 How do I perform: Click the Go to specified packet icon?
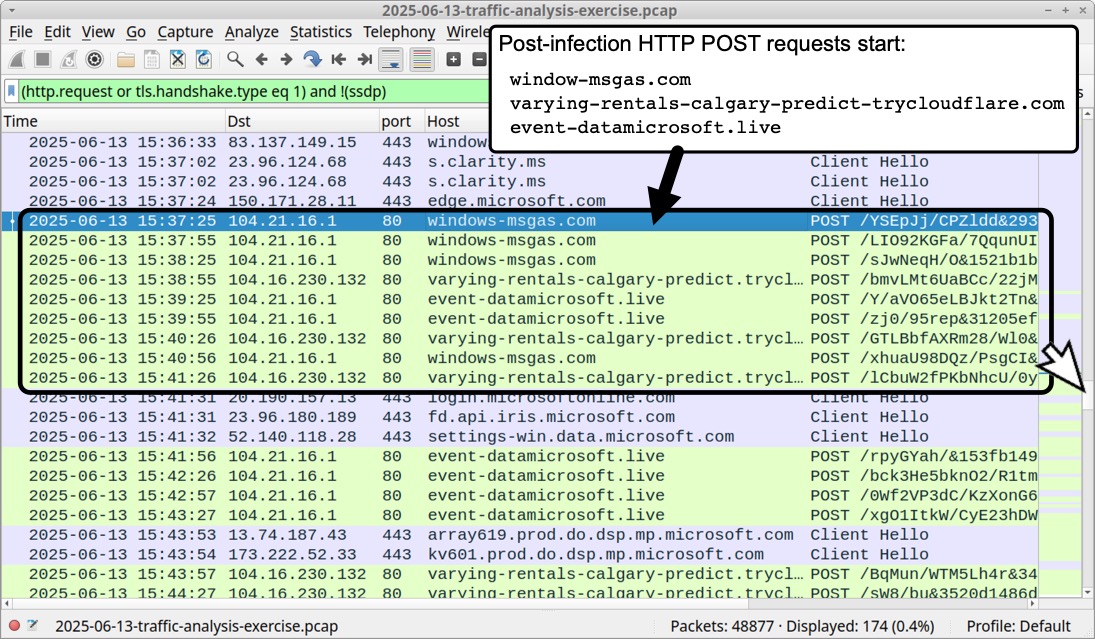click(312, 59)
